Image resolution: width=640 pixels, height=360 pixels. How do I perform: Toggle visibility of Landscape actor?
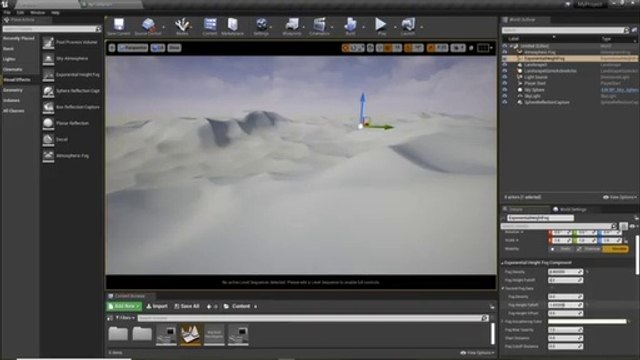(x=505, y=65)
